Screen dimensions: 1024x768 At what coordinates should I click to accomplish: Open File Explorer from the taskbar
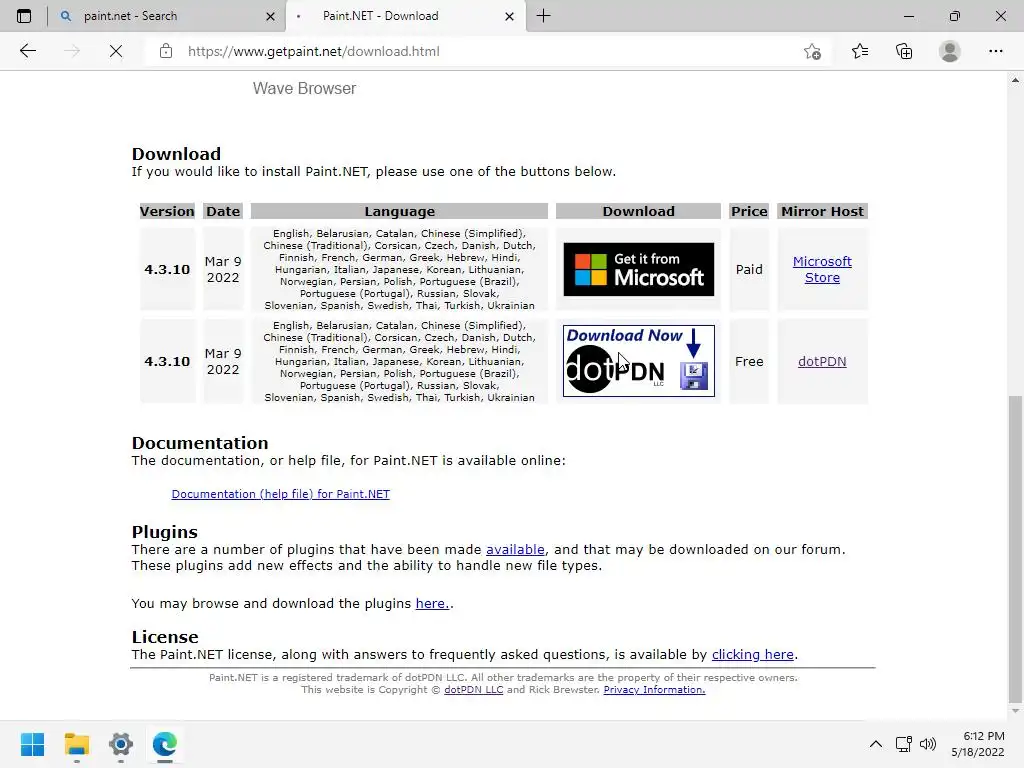[77, 744]
